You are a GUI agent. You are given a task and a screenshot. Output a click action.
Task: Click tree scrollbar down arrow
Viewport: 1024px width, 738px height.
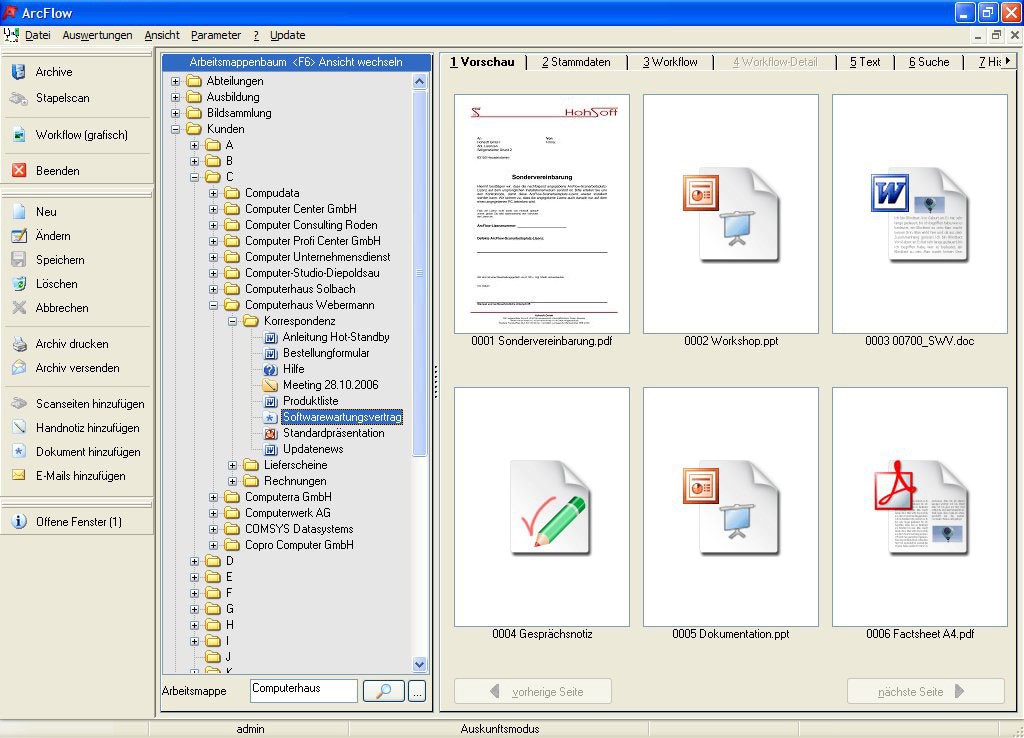click(419, 665)
